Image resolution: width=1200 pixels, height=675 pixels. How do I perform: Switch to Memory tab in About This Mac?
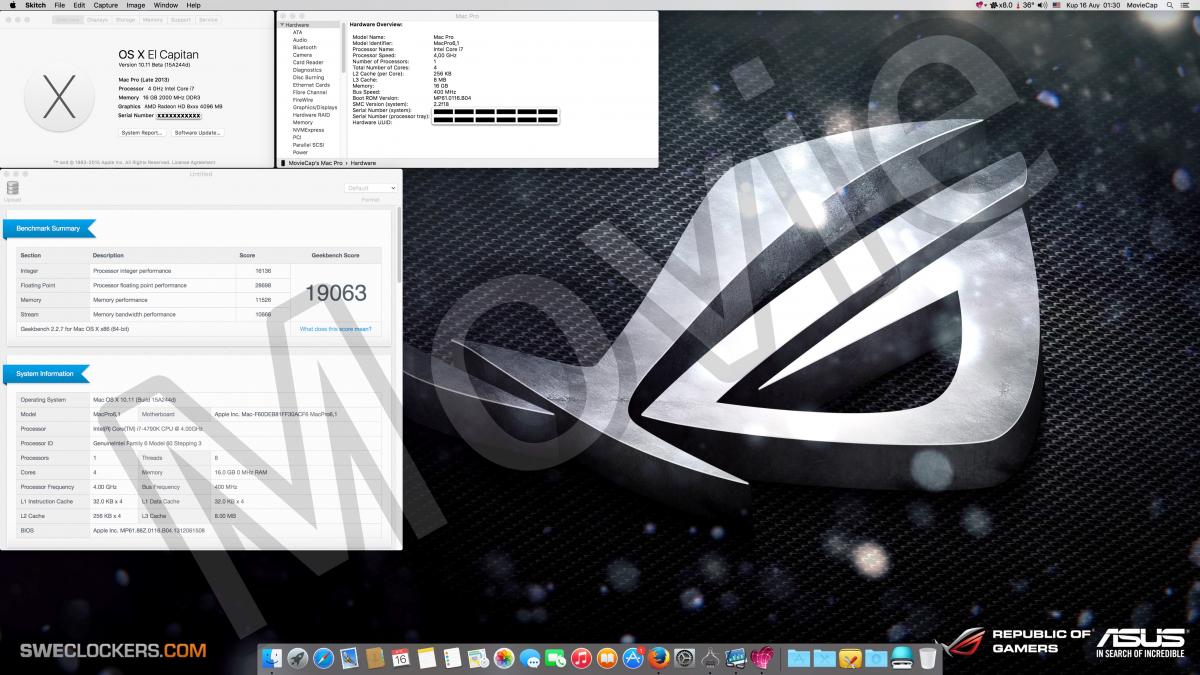(152, 19)
